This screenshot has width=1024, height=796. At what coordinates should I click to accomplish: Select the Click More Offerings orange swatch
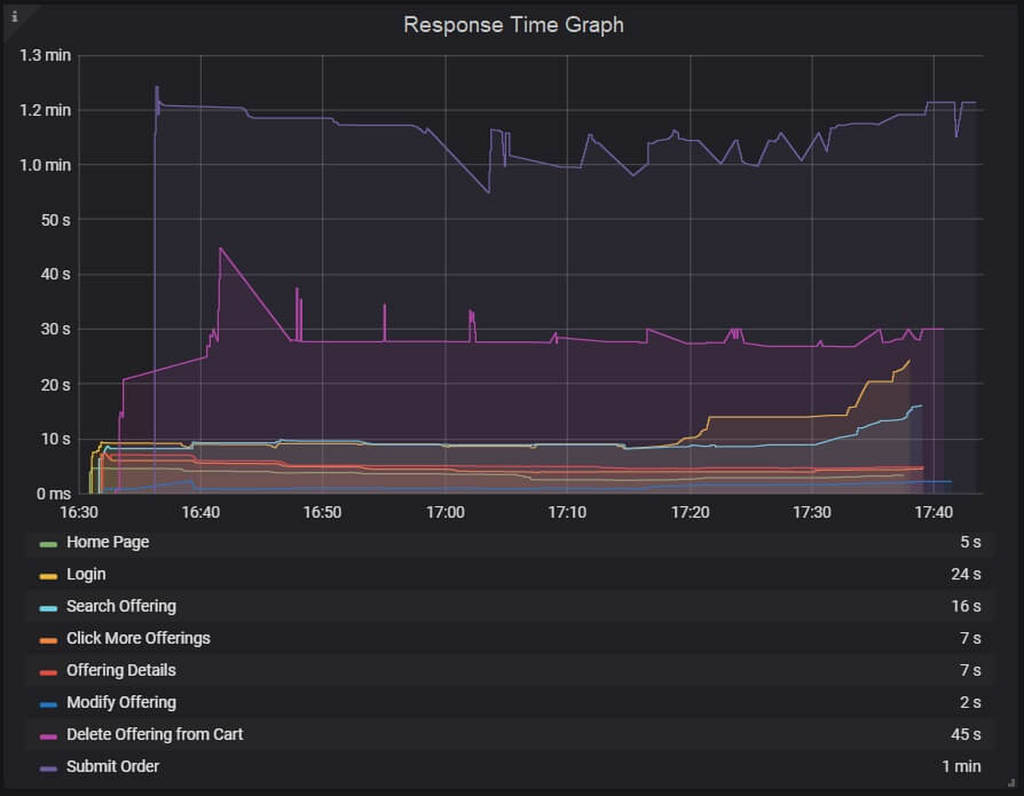tap(48, 640)
